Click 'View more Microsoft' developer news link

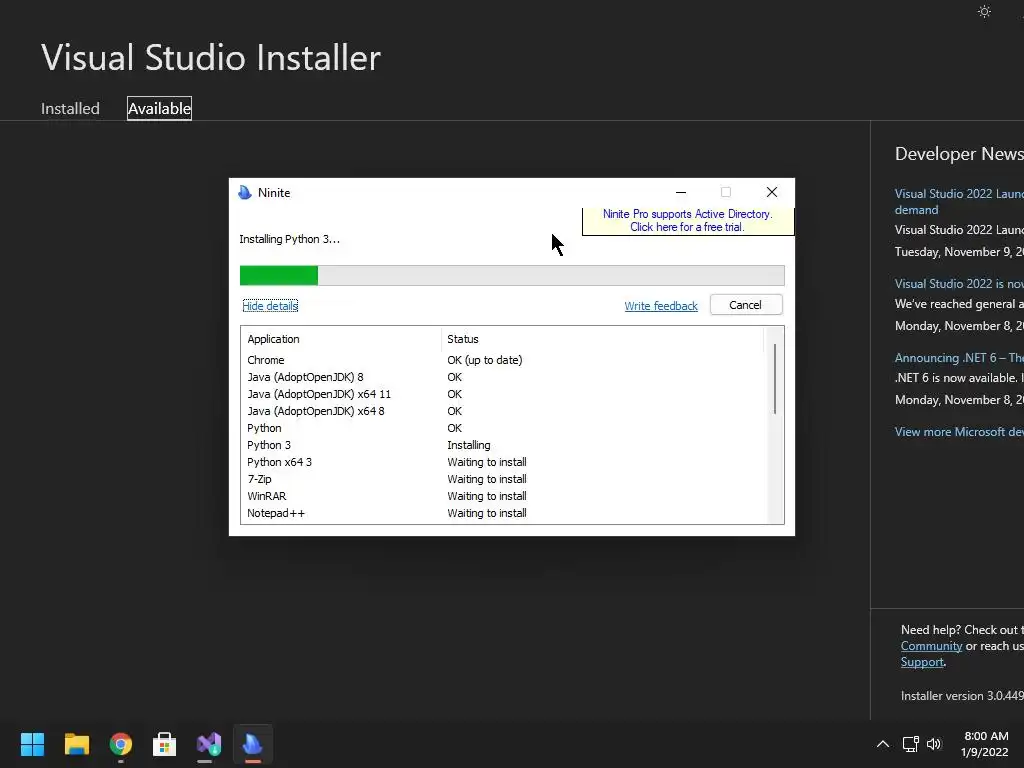click(959, 432)
